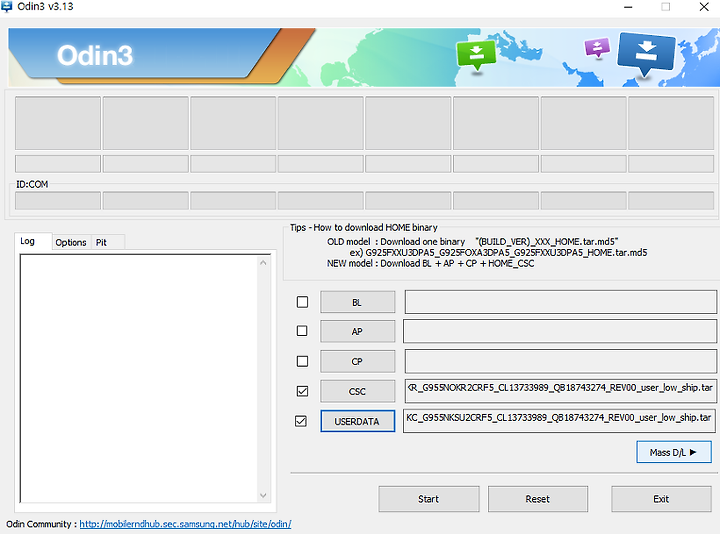
Task: Uncheck the USERDATA checkbox
Action: pos(301,421)
